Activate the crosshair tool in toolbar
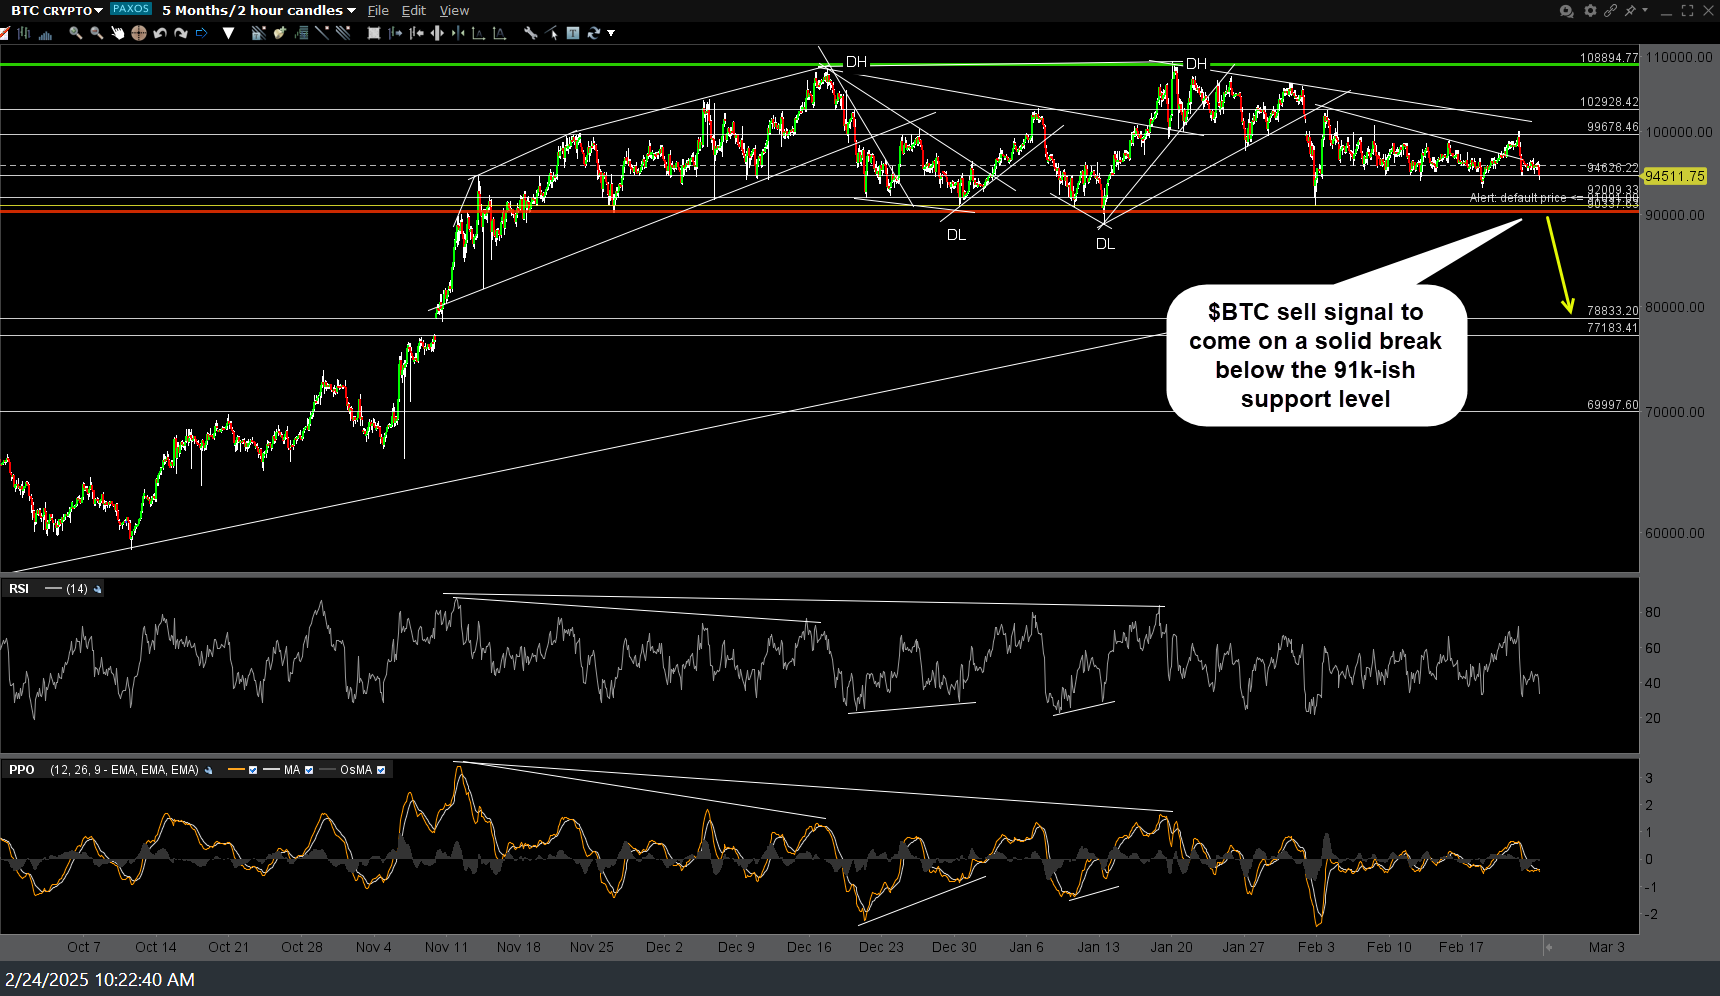 click(x=138, y=33)
